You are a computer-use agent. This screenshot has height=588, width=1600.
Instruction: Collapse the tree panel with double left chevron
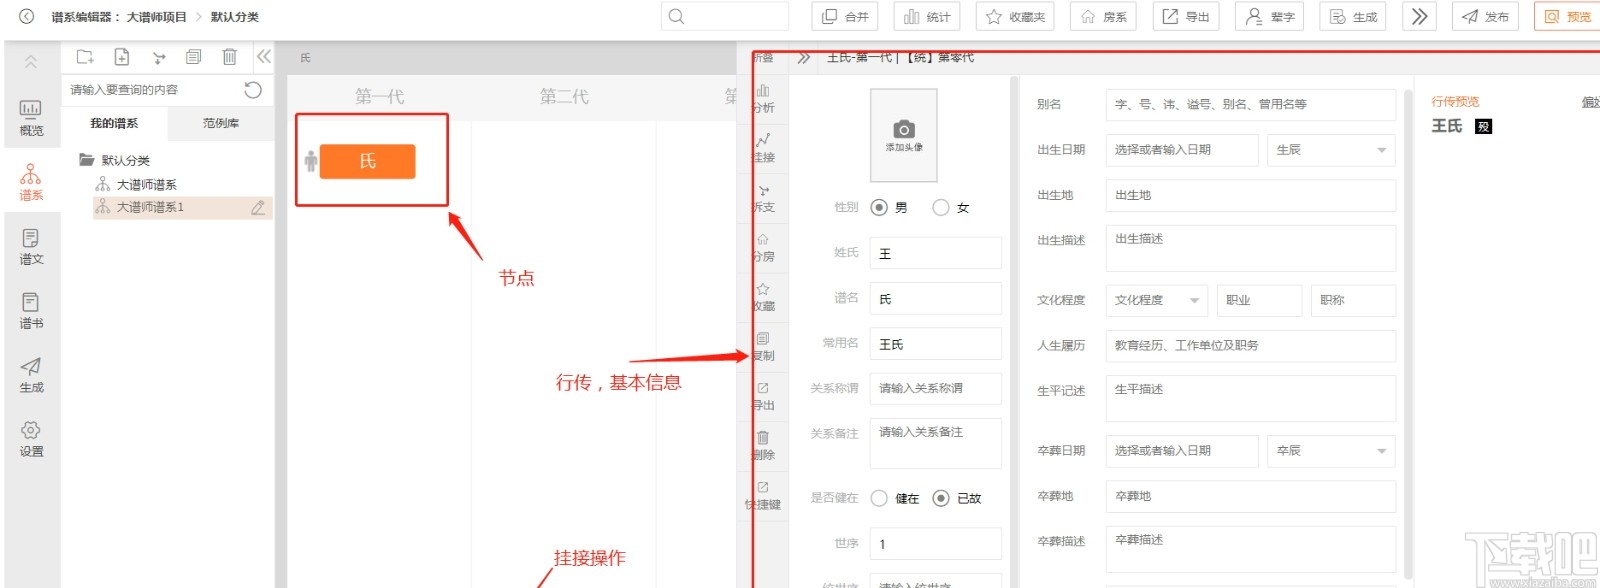click(x=264, y=57)
